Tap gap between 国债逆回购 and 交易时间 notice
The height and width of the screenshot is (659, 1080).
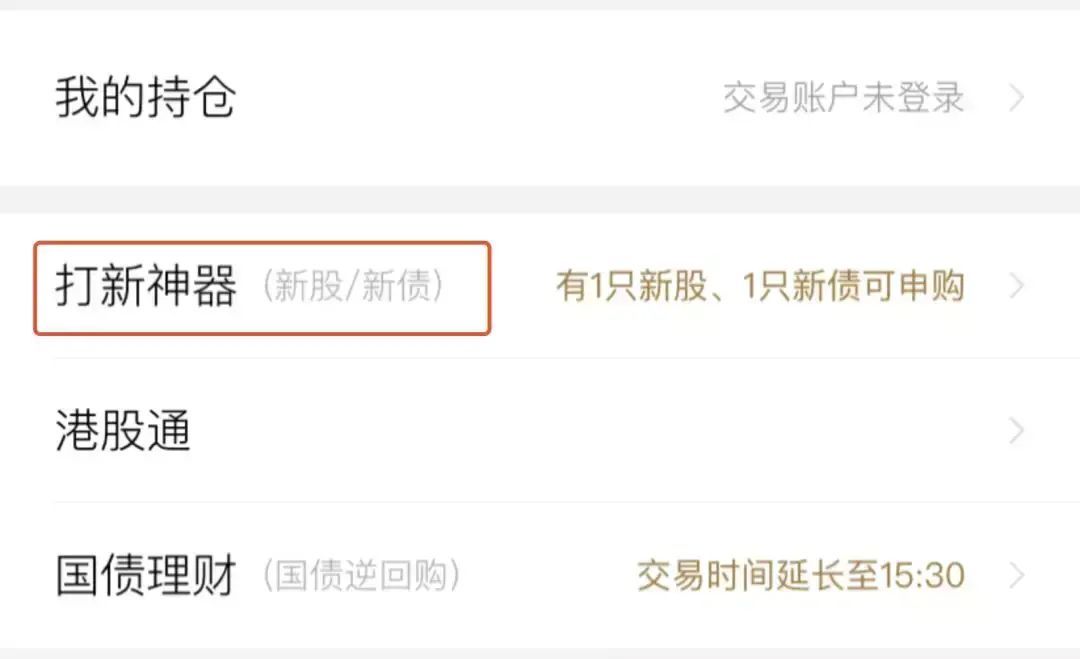(x=549, y=576)
